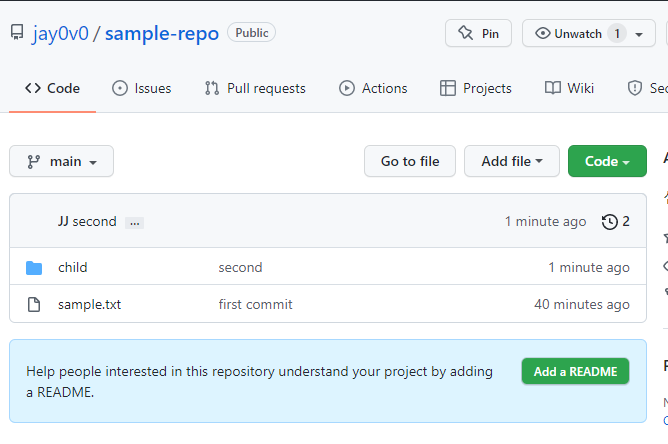The height and width of the screenshot is (444, 668).
Task: Switch to the Code tab
Action: coord(52,88)
